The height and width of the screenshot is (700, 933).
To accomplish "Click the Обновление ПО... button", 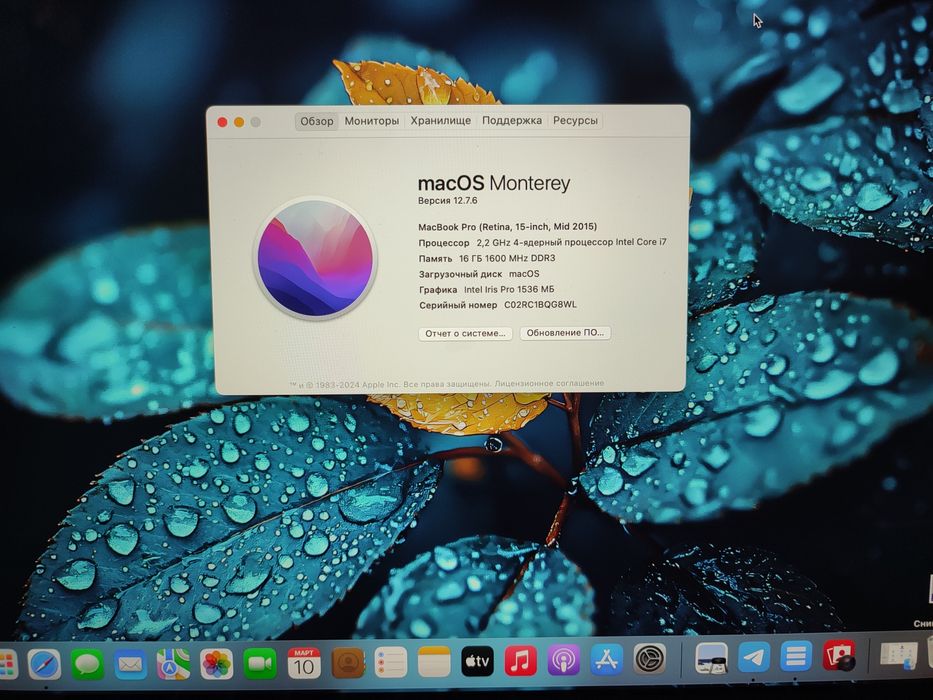I will [x=565, y=333].
